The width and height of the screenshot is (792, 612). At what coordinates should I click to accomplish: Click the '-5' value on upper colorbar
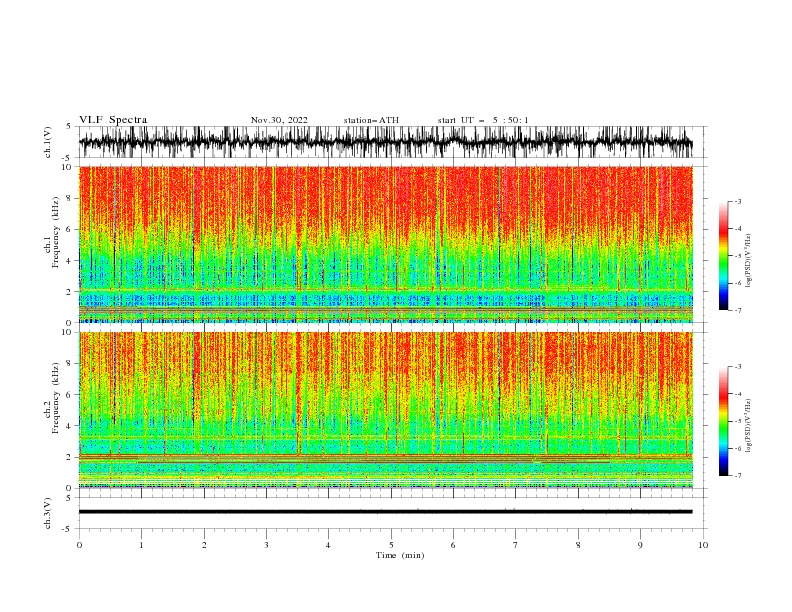tap(737, 256)
